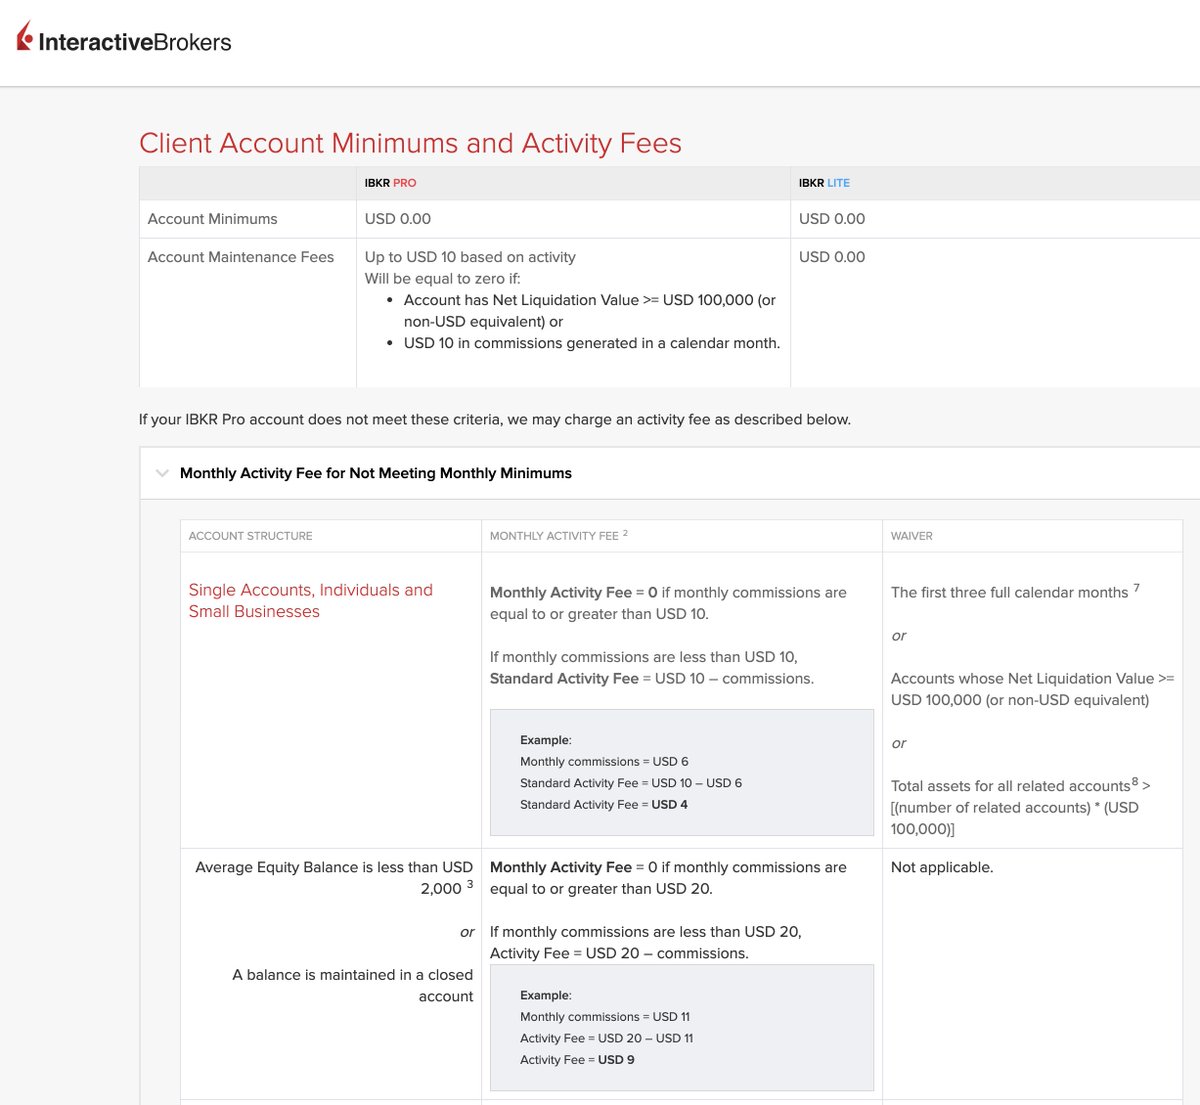Click 'Activity Fee = USD 20 – commissions.' text
This screenshot has height=1105, width=1200.
(x=619, y=953)
